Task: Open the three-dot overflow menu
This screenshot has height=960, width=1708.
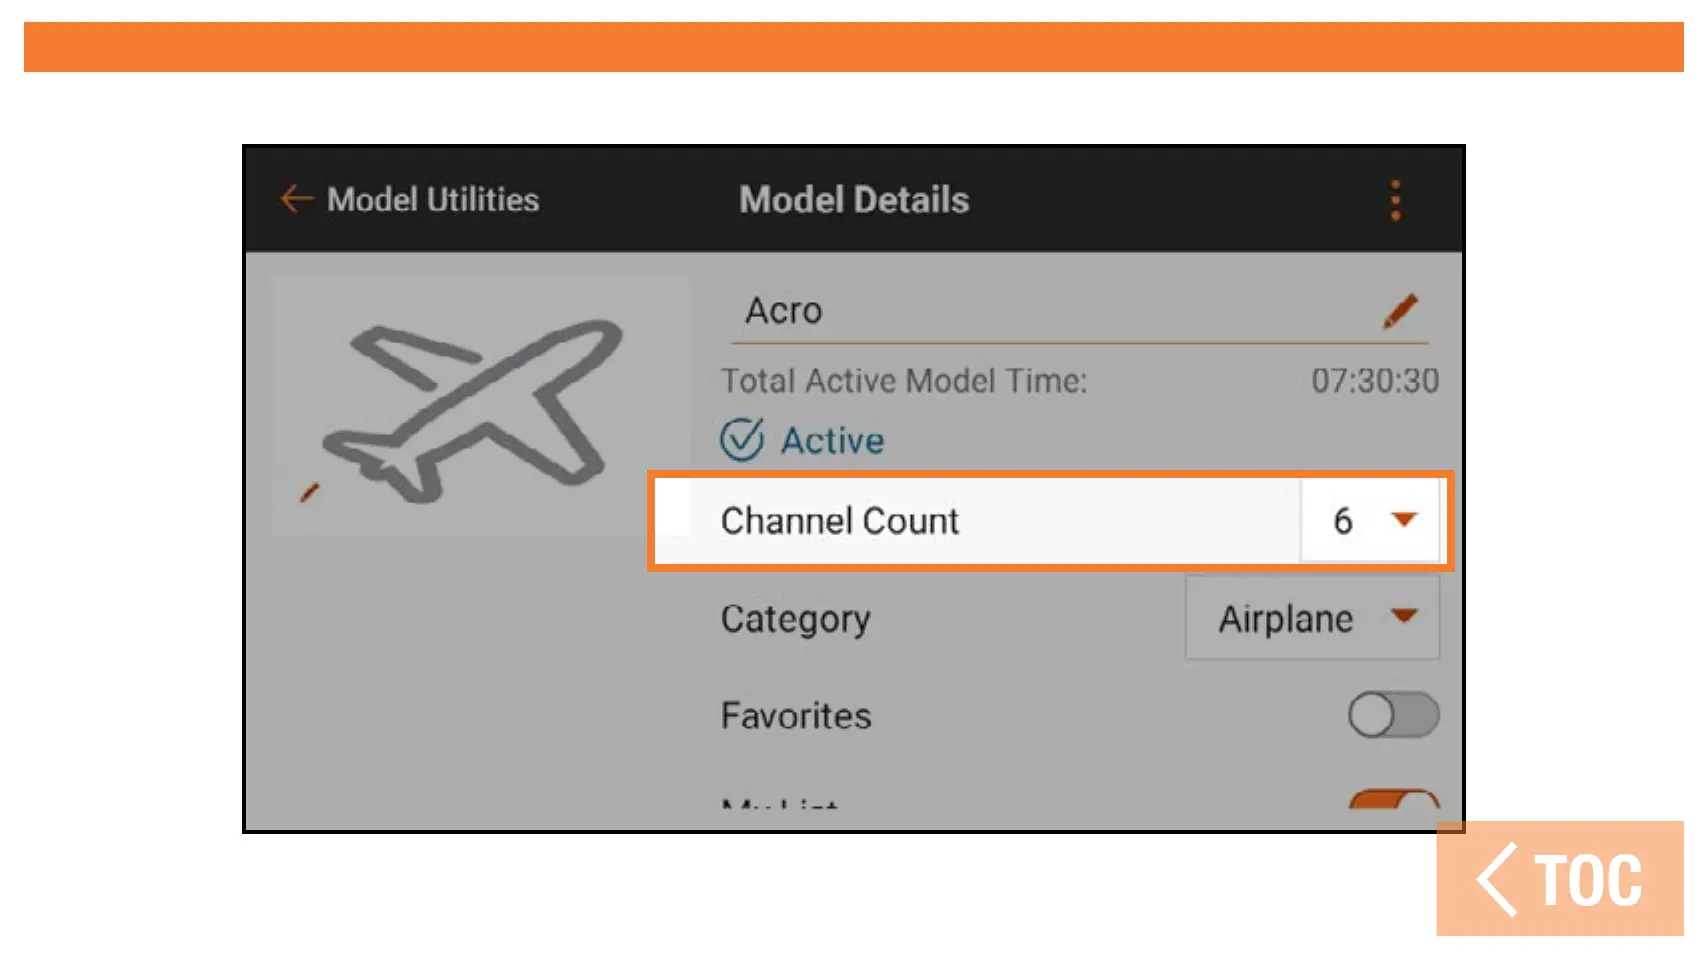Action: 1396,201
